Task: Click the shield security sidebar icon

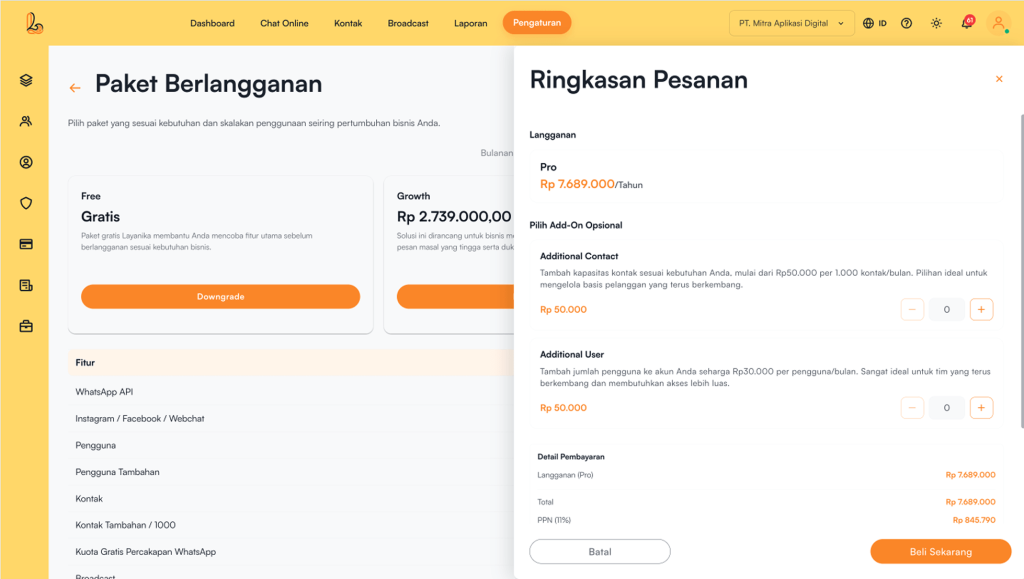Action: tap(26, 203)
